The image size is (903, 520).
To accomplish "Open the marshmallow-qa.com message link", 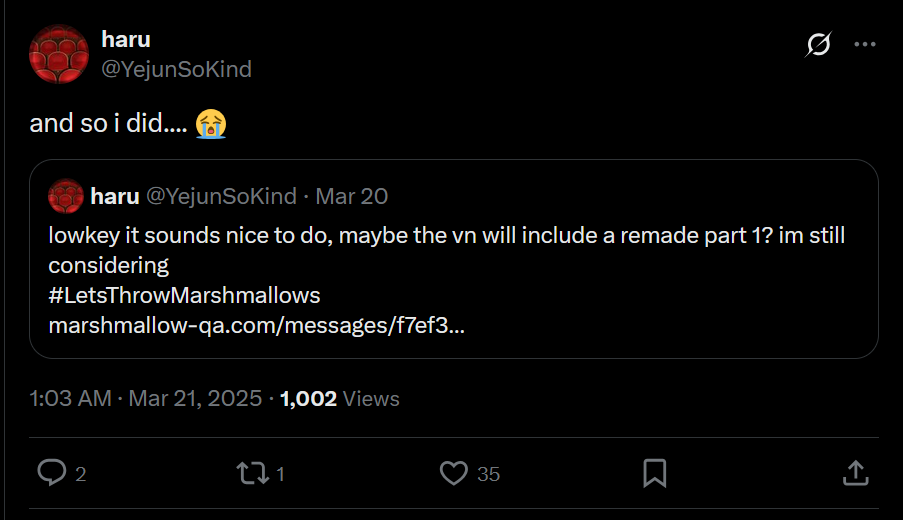I will [x=255, y=325].
